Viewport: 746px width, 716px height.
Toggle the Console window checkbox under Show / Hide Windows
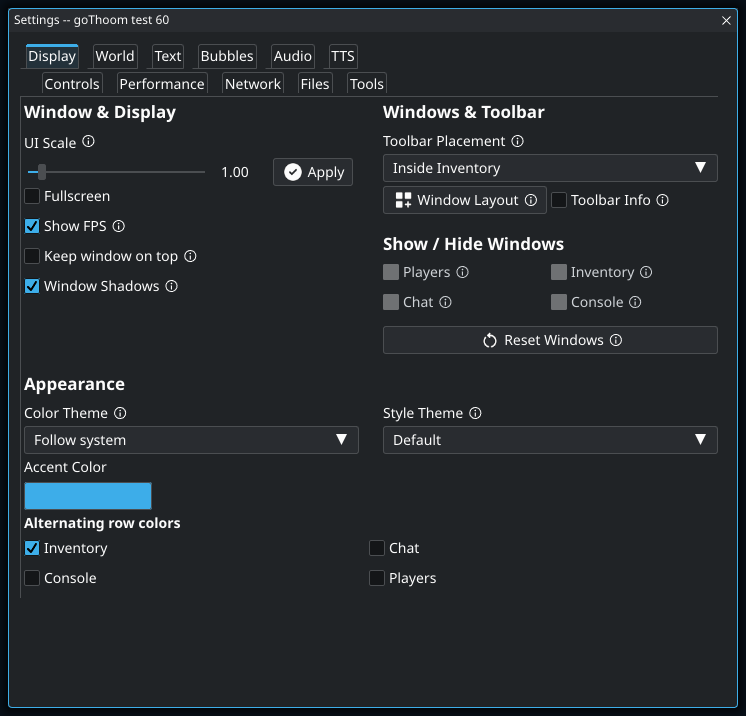click(559, 302)
